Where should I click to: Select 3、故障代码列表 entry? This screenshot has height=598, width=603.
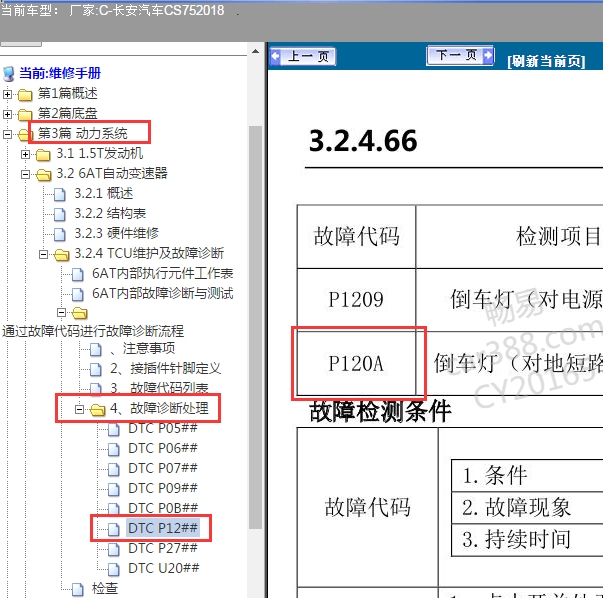tap(159, 388)
